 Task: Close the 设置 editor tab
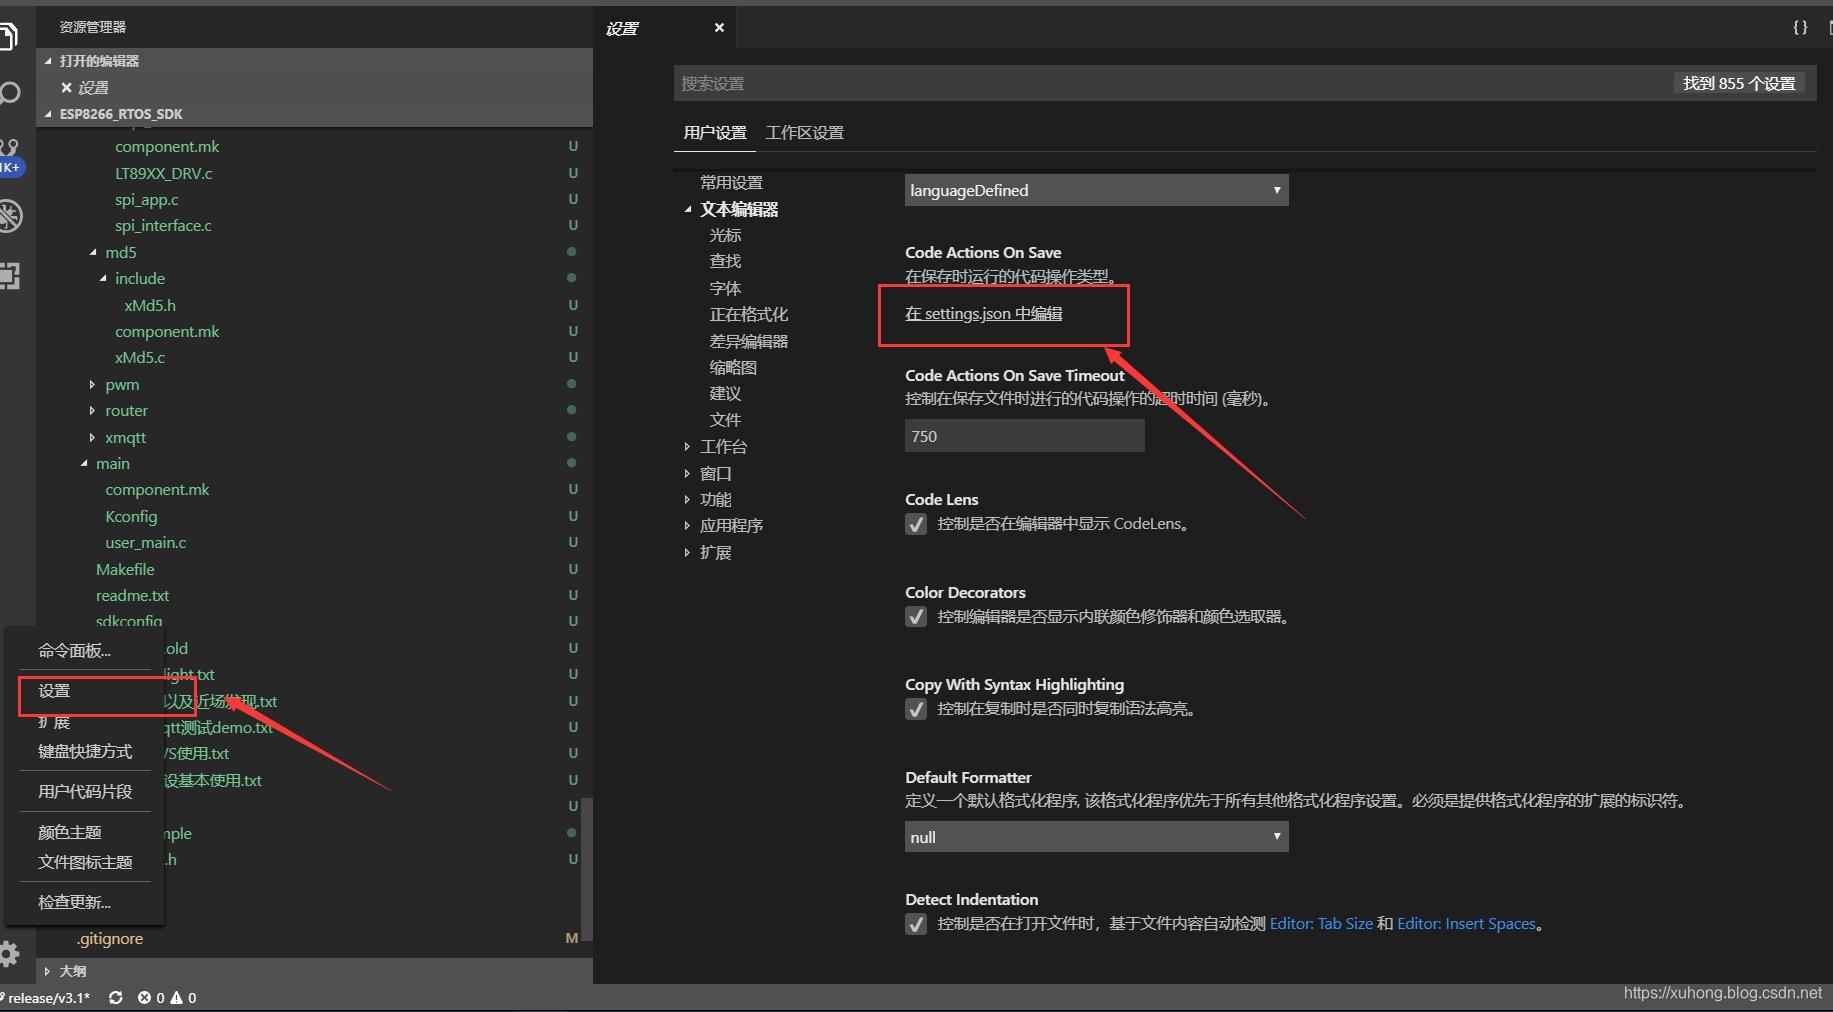point(719,28)
